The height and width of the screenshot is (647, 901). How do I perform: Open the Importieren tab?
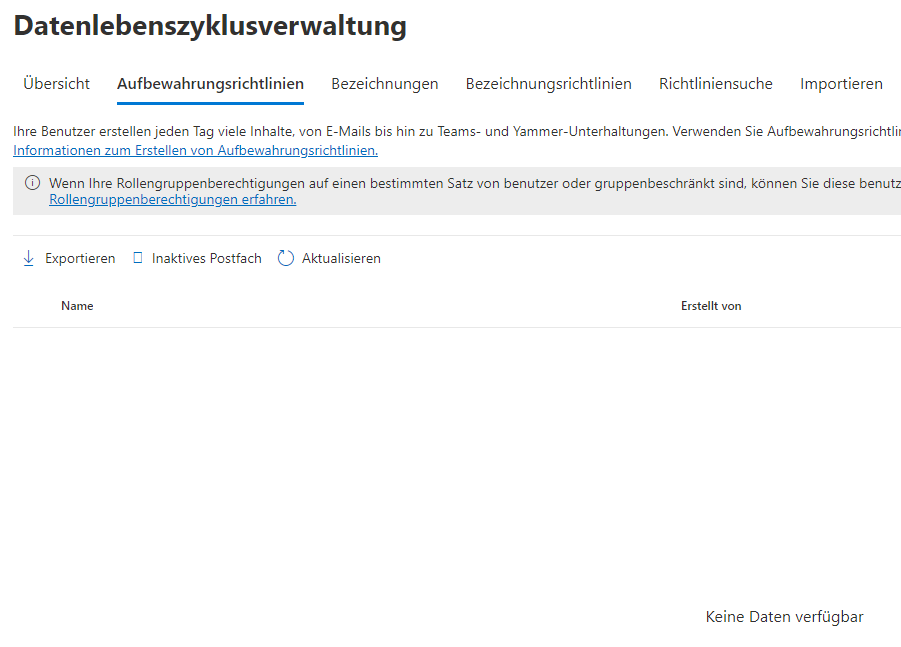[x=841, y=84]
